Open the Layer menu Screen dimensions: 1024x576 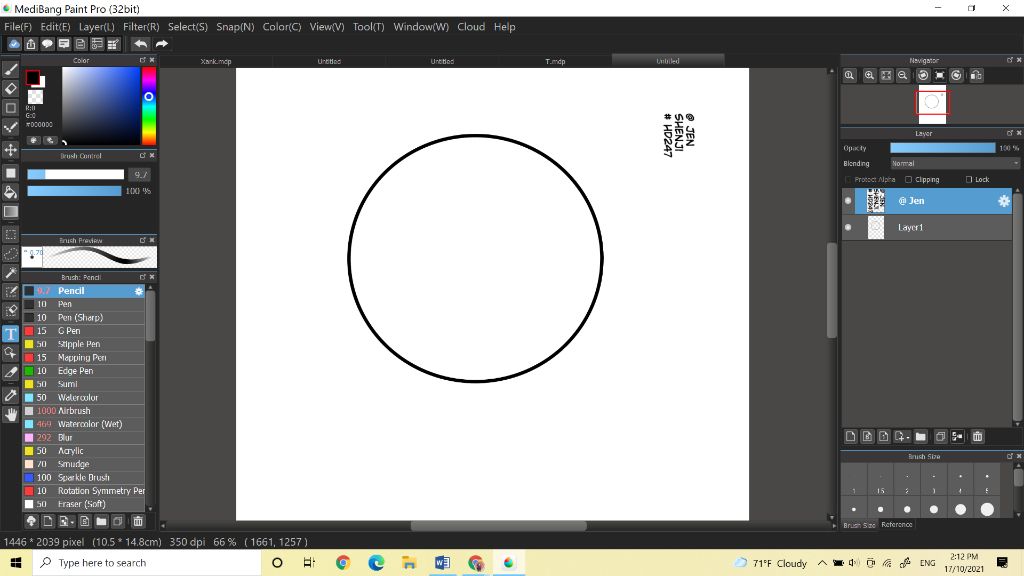tap(97, 27)
